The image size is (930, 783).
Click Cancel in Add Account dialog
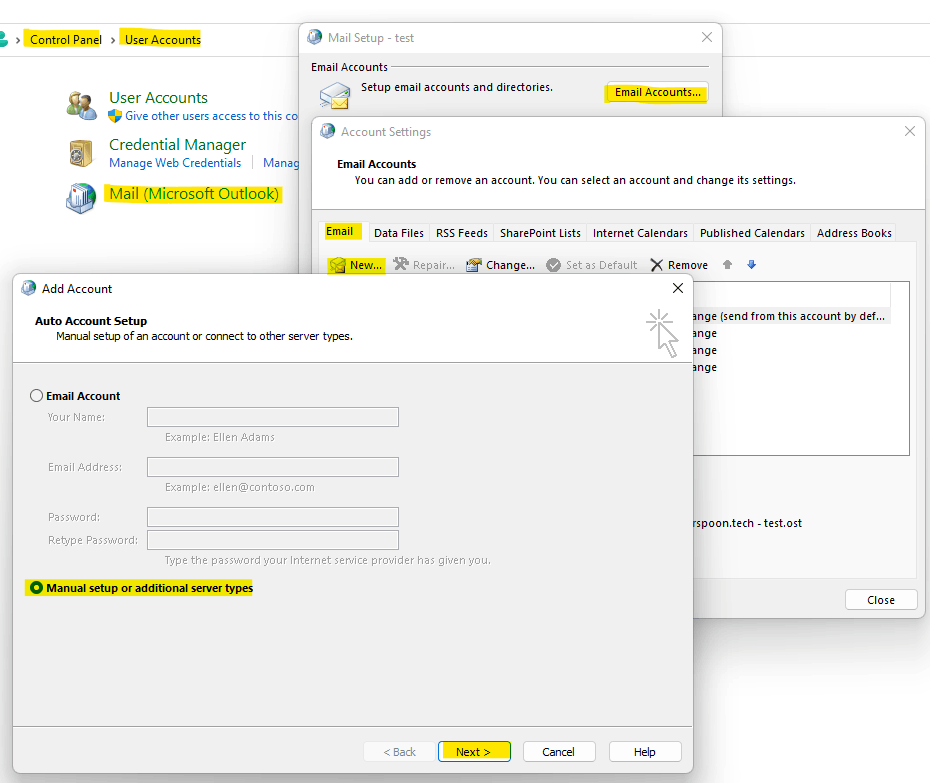[559, 752]
